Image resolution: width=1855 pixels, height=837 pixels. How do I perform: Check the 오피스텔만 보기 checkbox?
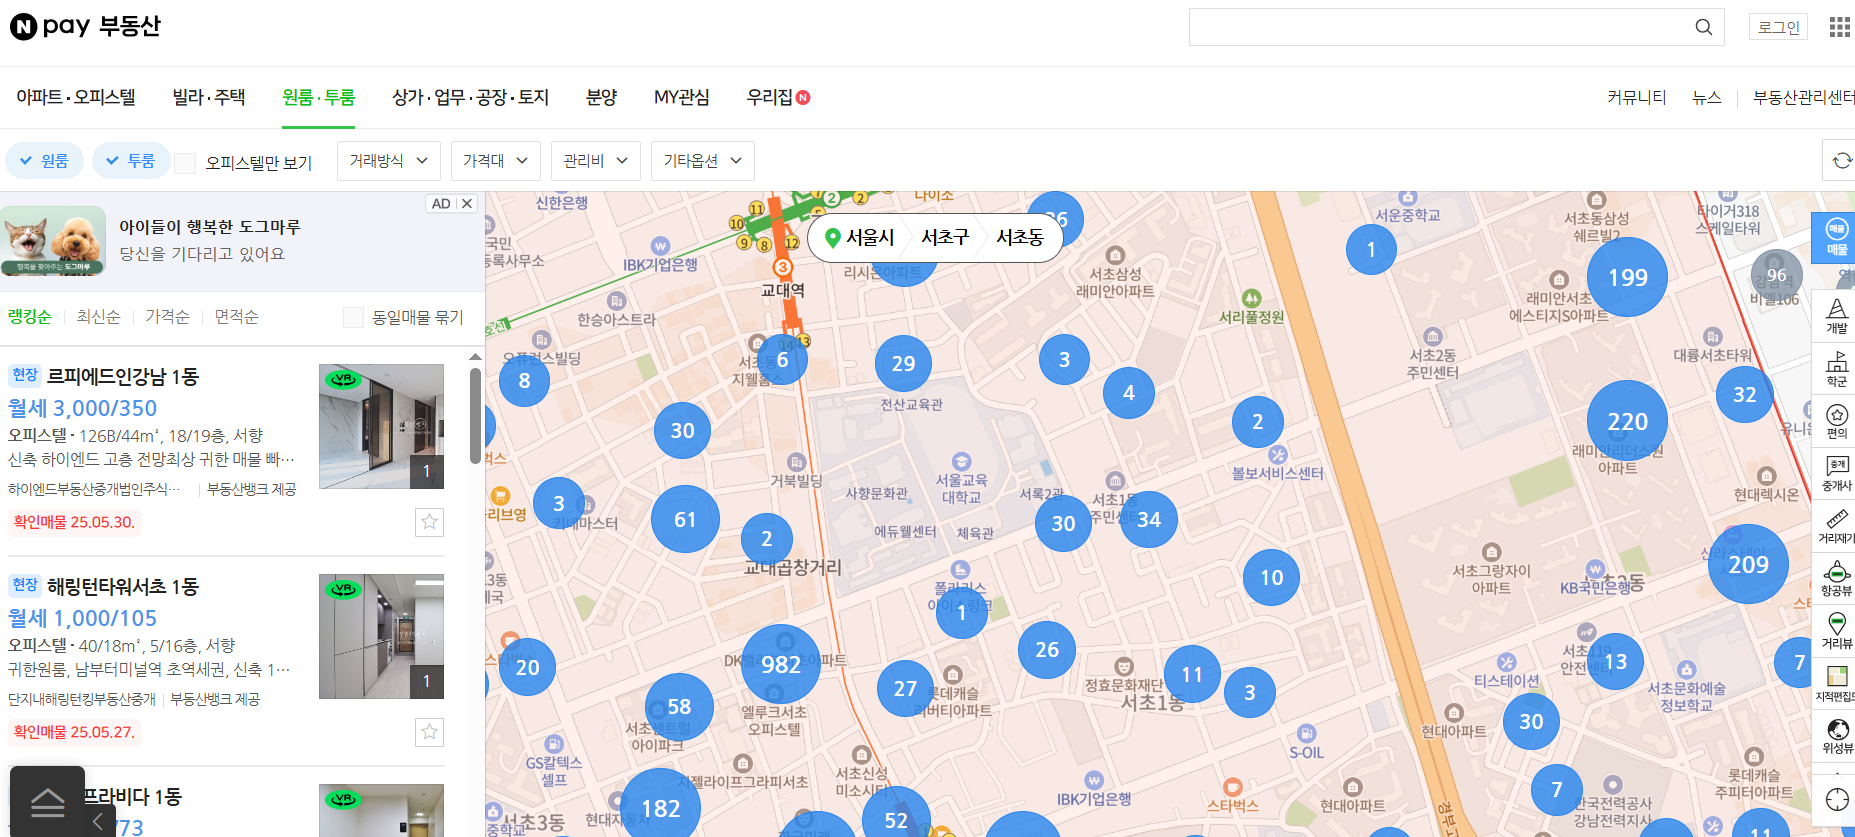185,163
